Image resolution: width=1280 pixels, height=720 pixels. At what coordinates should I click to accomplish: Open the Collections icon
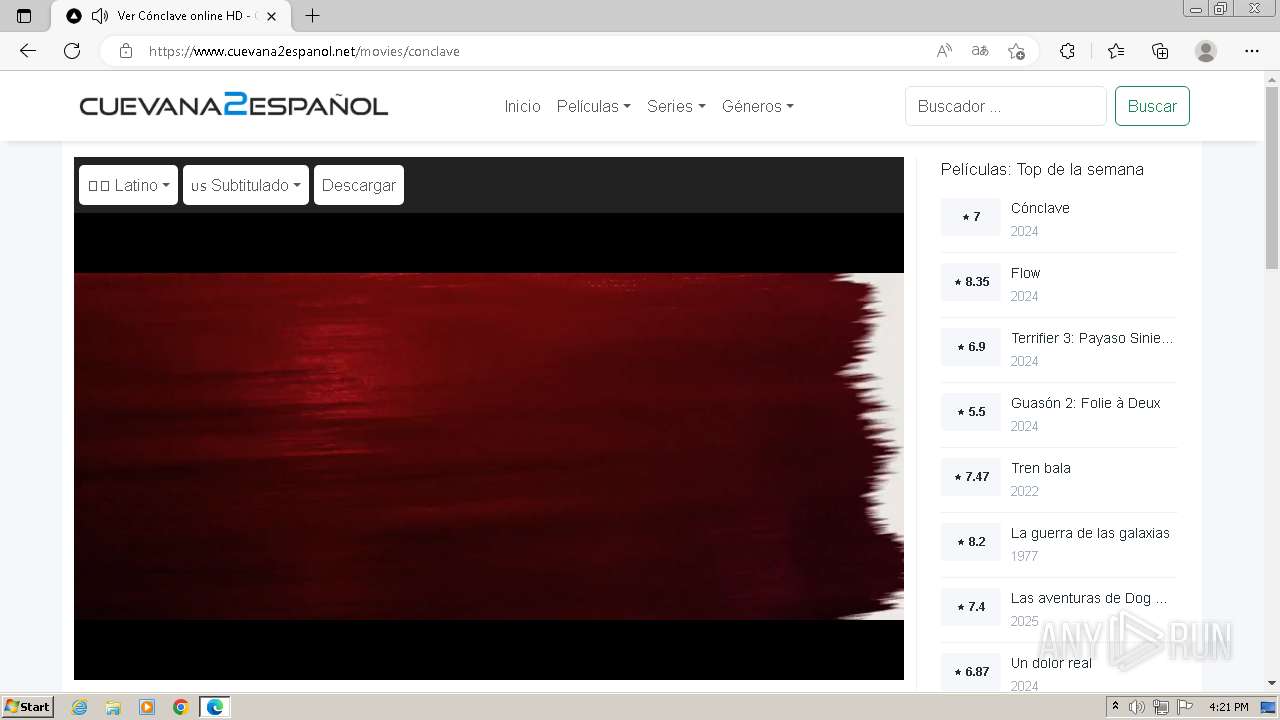(x=1160, y=51)
